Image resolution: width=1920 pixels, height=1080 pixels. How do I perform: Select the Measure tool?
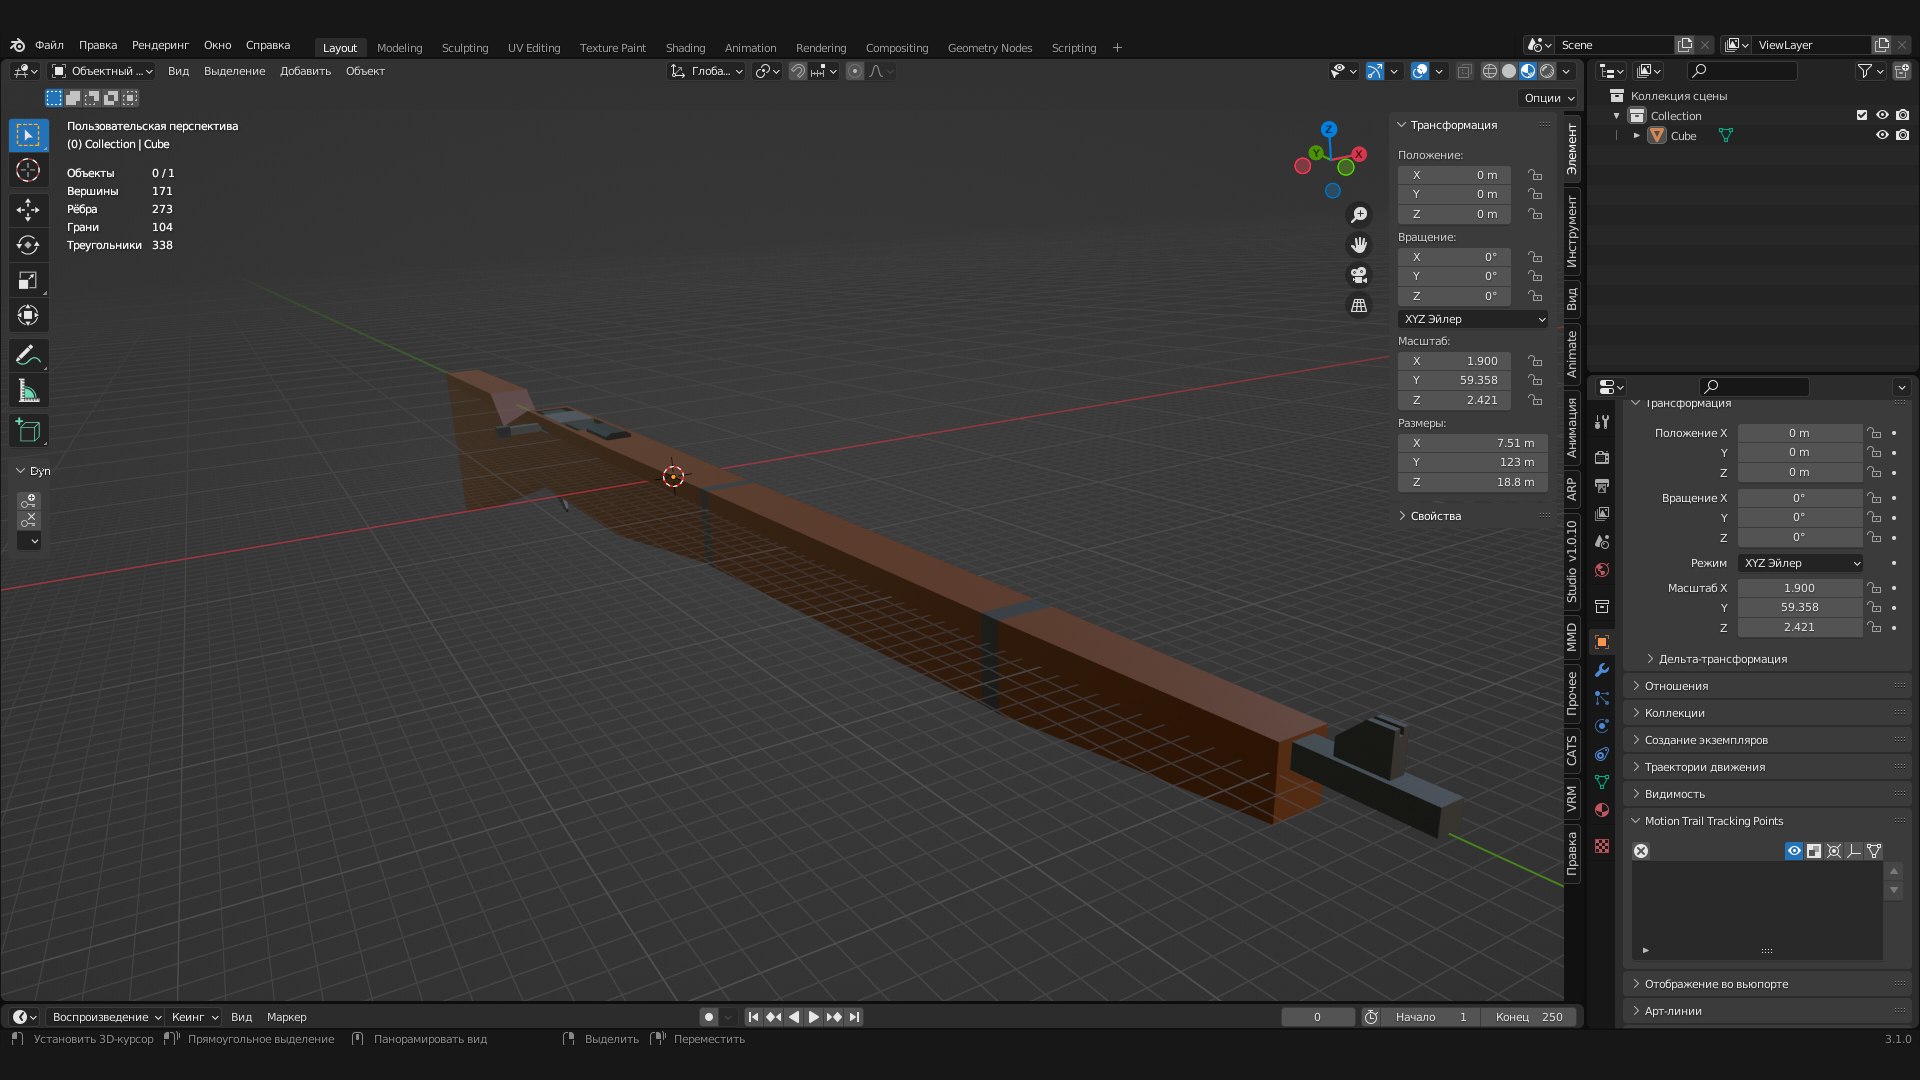[x=28, y=392]
